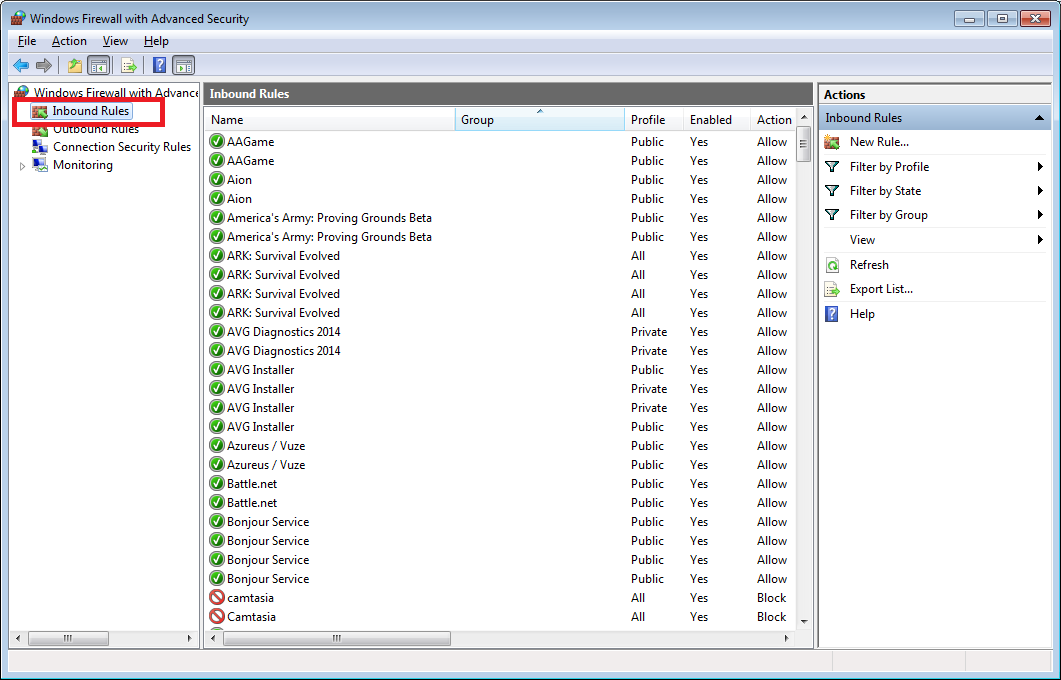Click the green check icon of first Battle.net rule
Viewport: 1061px width, 680px height.
coord(217,484)
